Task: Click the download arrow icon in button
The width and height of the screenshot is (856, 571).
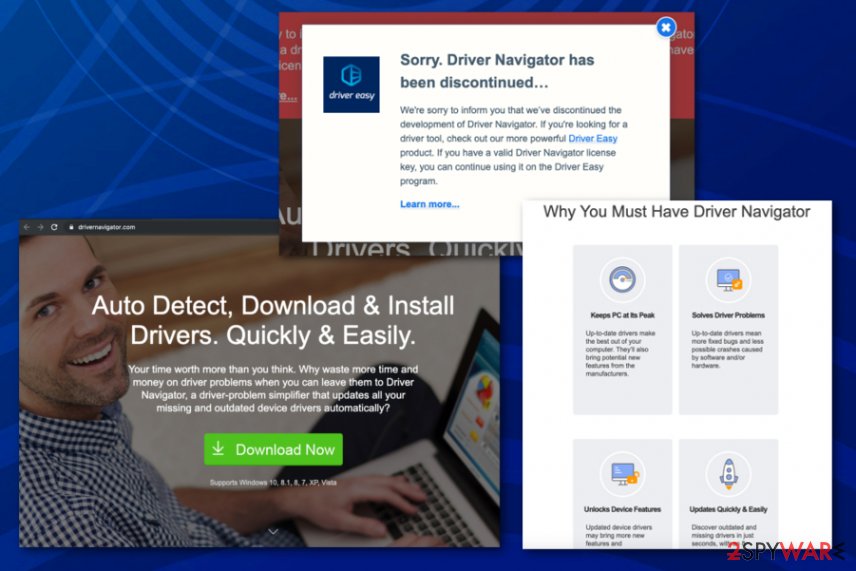Action: click(218, 449)
